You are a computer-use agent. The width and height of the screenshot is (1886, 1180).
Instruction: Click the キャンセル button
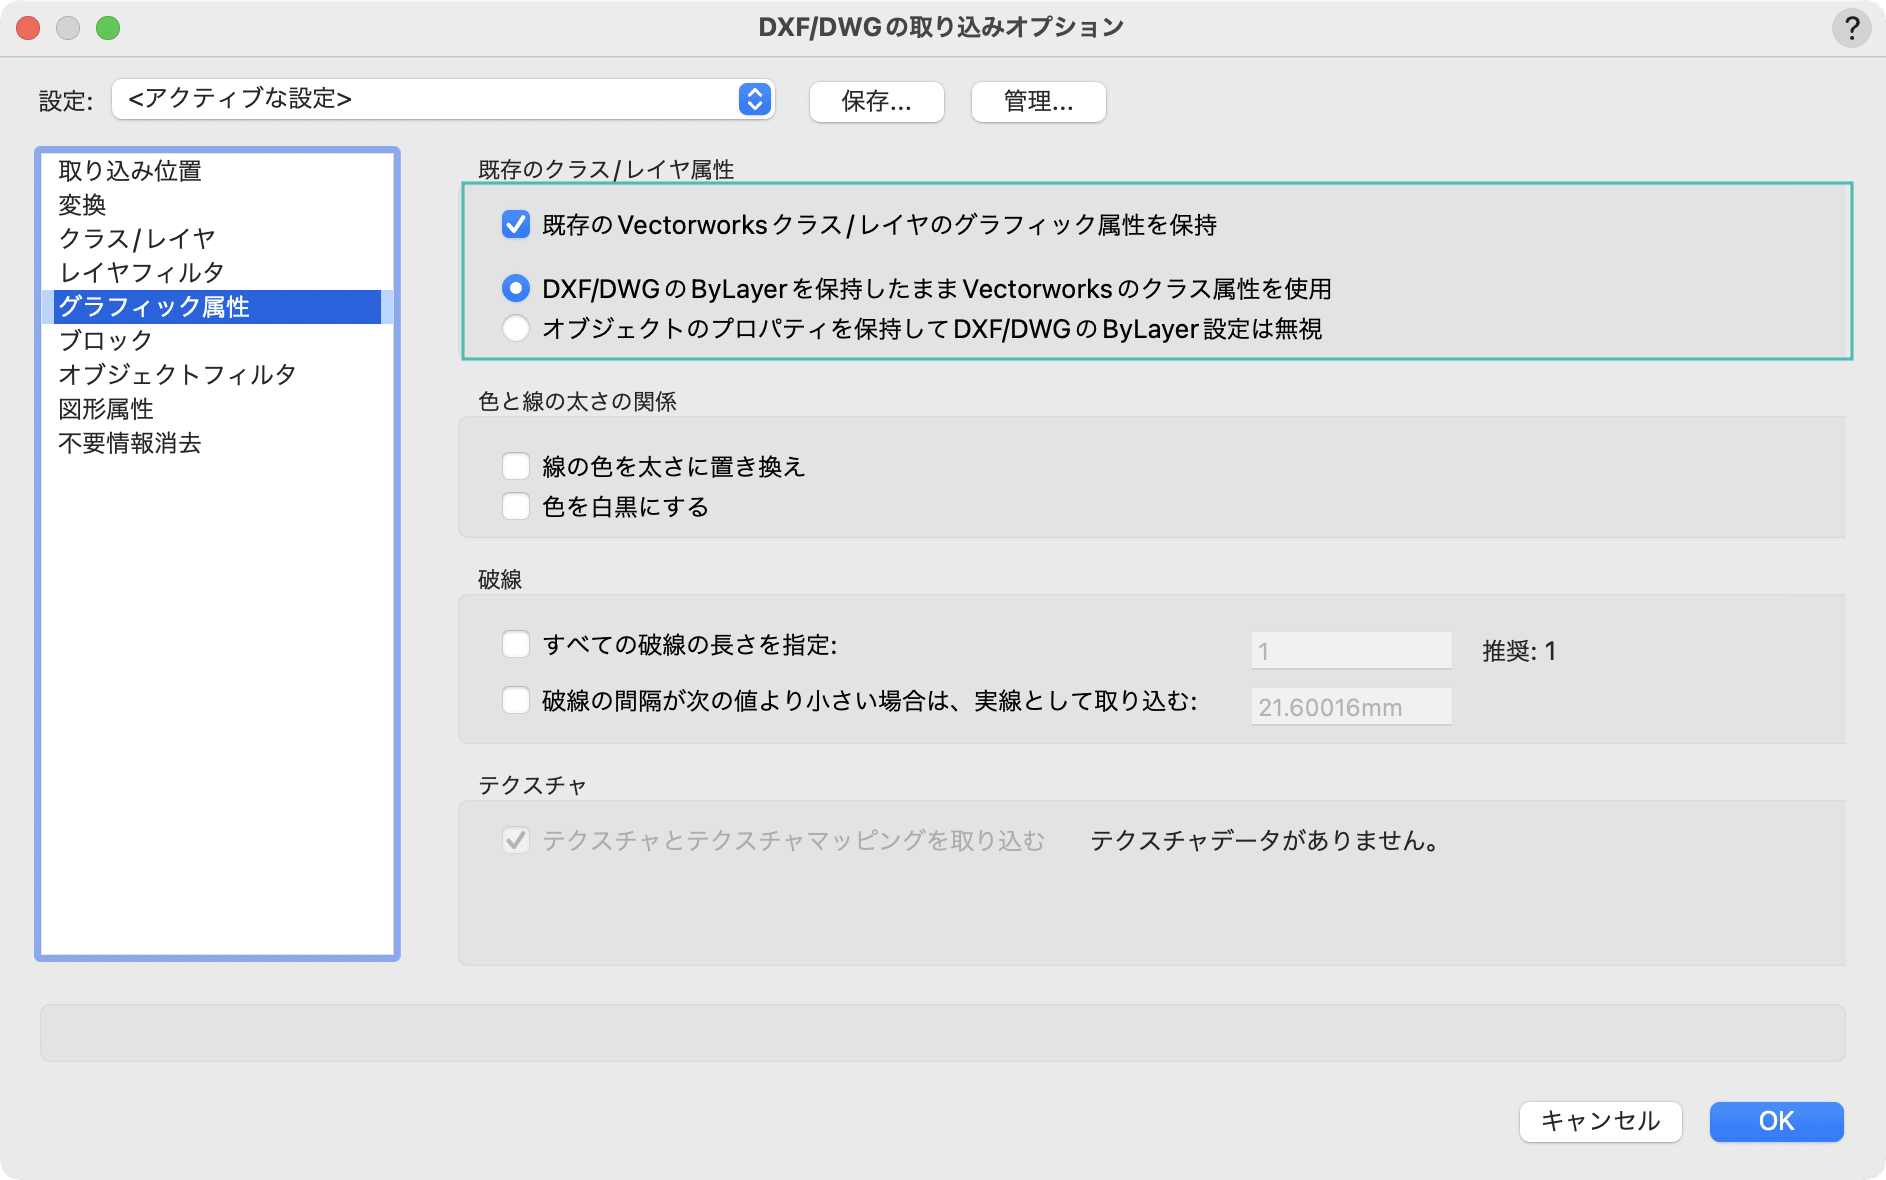1601,1121
